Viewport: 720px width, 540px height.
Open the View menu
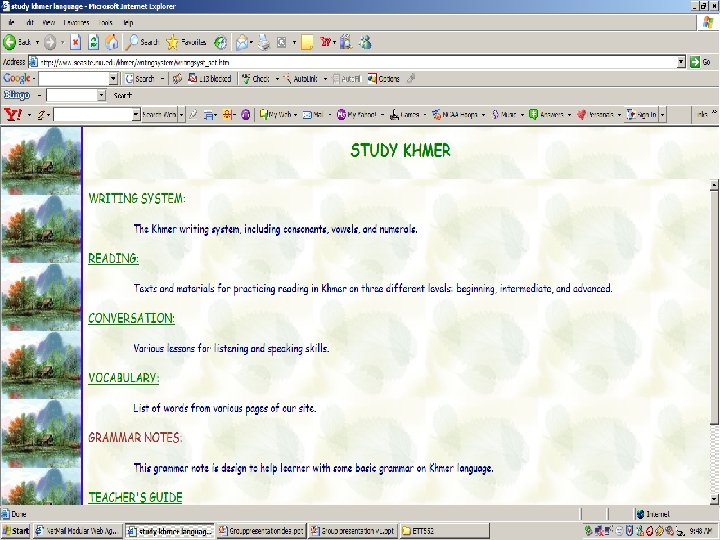[48, 22]
